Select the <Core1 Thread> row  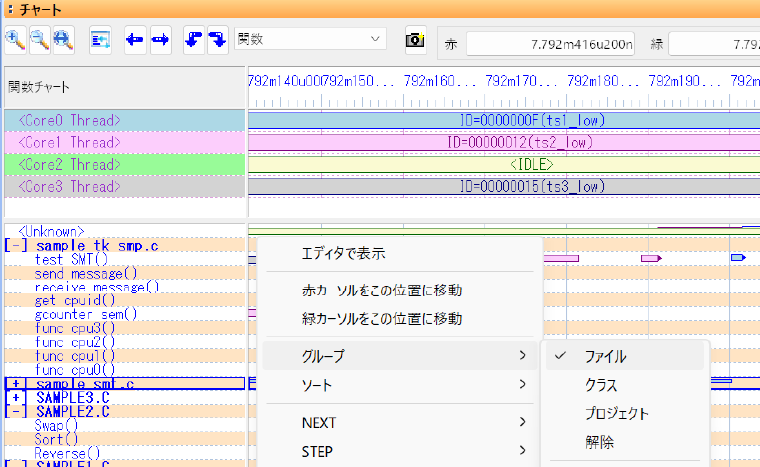(125, 142)
